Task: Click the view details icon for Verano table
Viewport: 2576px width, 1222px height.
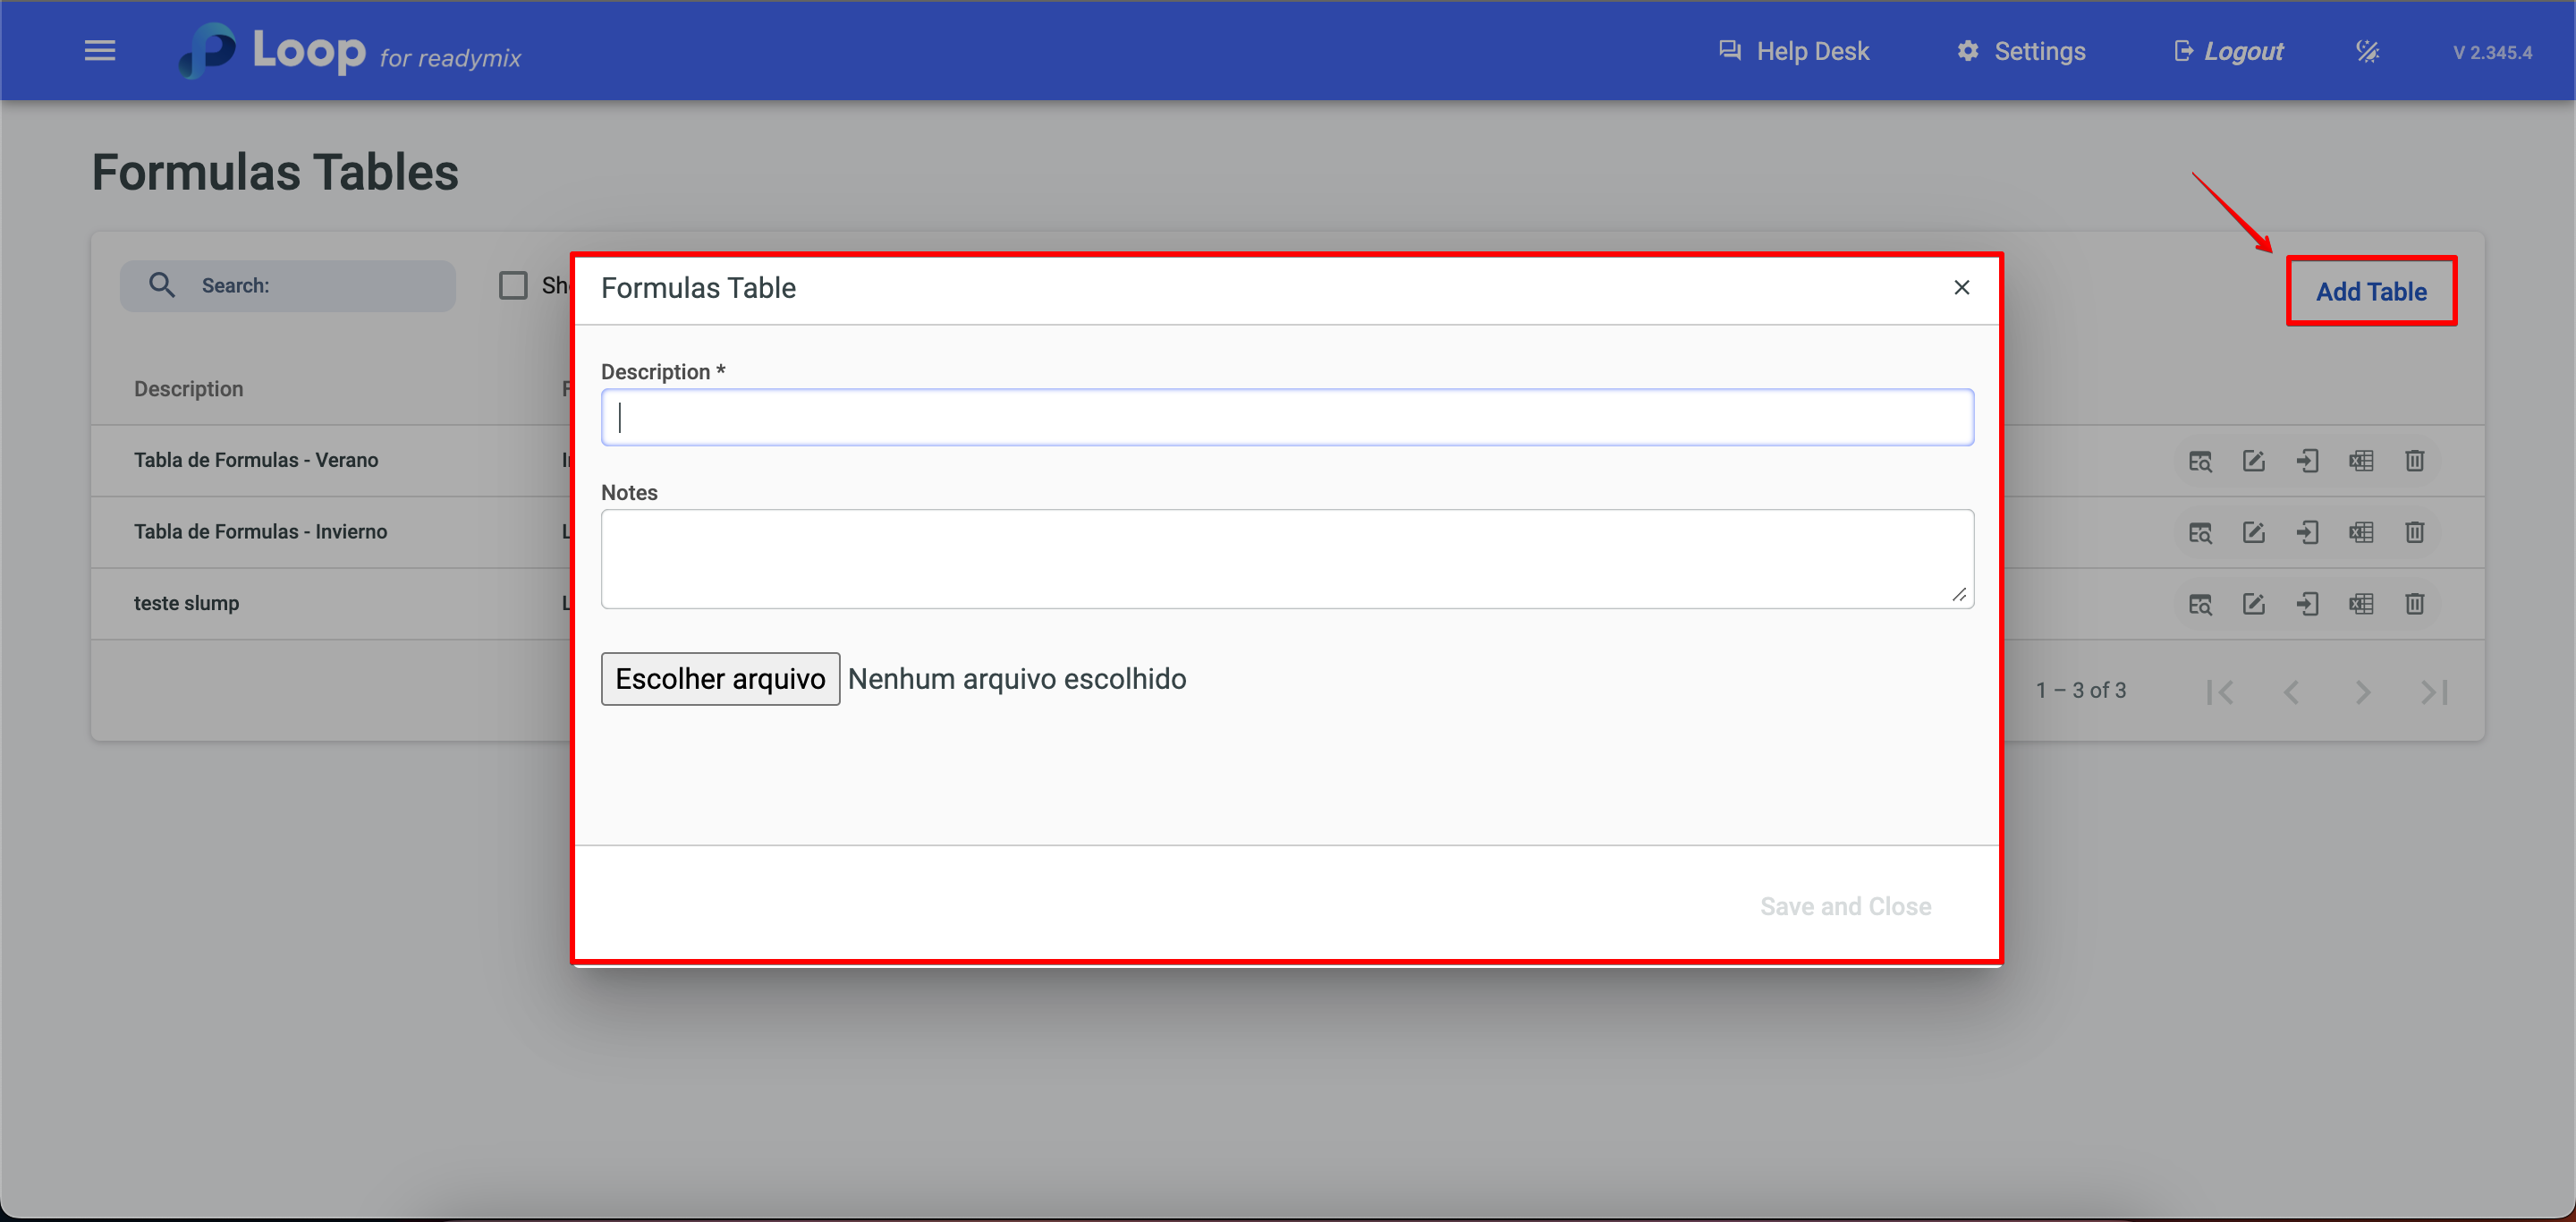Action: click(2200, 461)
